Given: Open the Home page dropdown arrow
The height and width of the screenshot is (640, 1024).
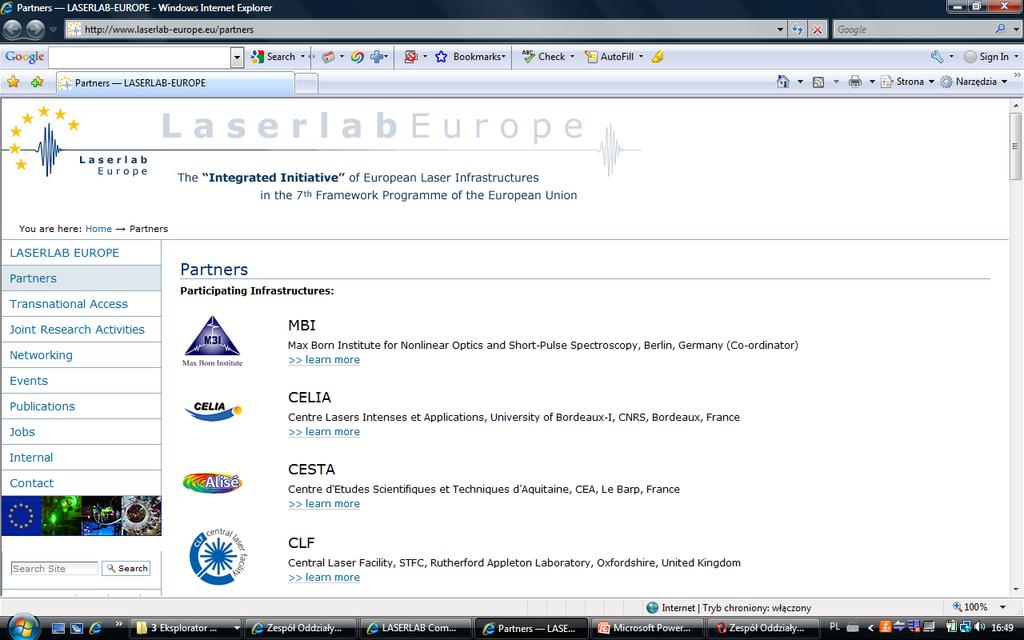Looking at the screenshot, I should point(800,82).
